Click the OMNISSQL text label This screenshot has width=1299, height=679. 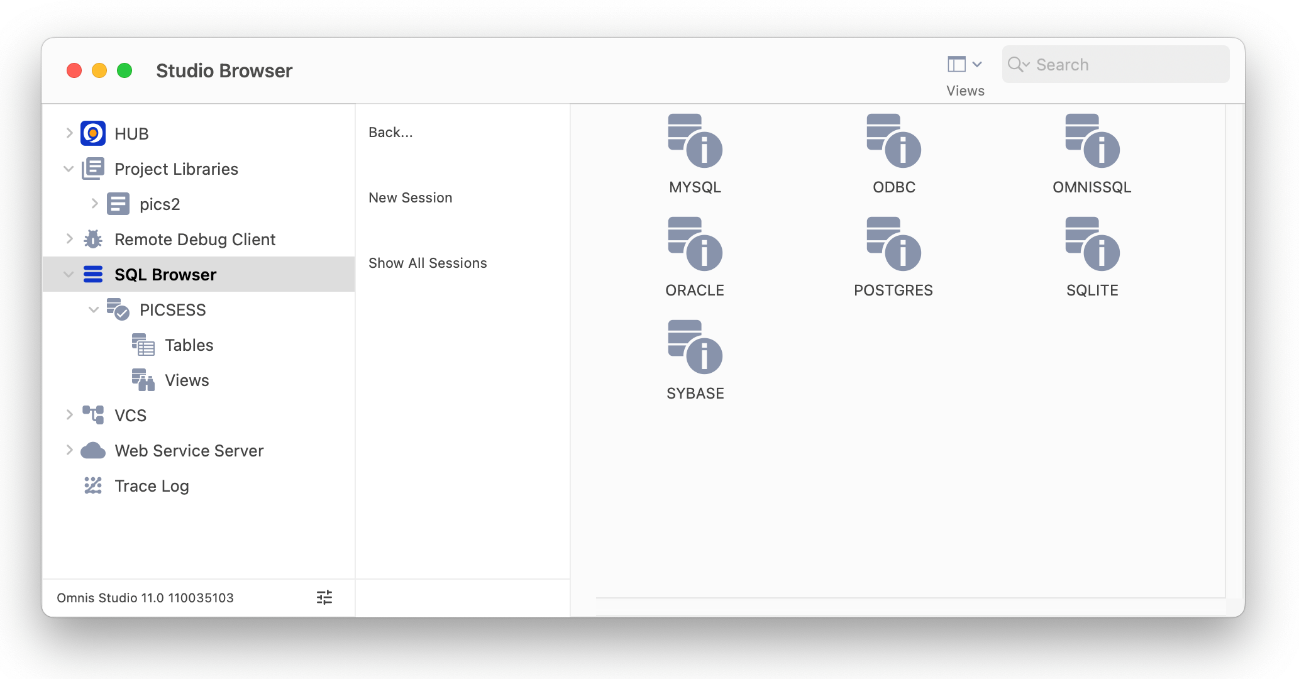coord(1092,187)
